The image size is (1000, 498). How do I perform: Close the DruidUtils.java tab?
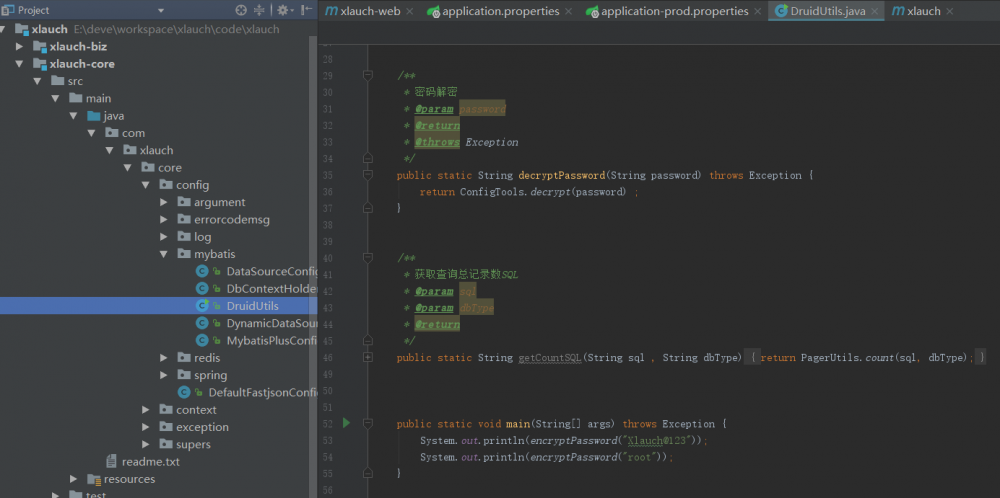point(874,11)
